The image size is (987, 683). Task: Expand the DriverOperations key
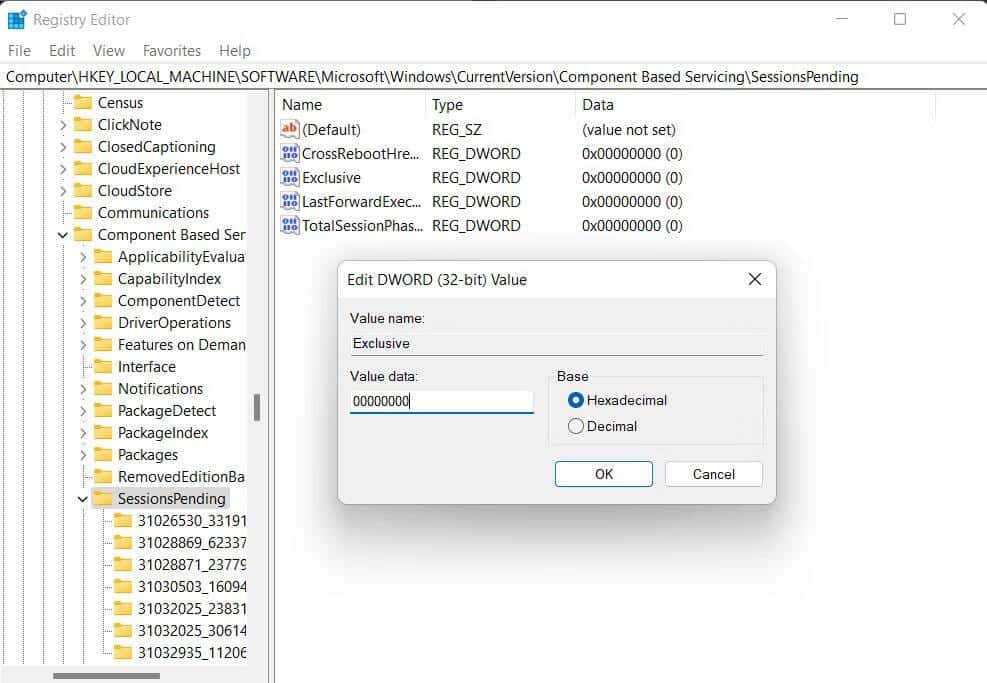(x=85, y=322)
